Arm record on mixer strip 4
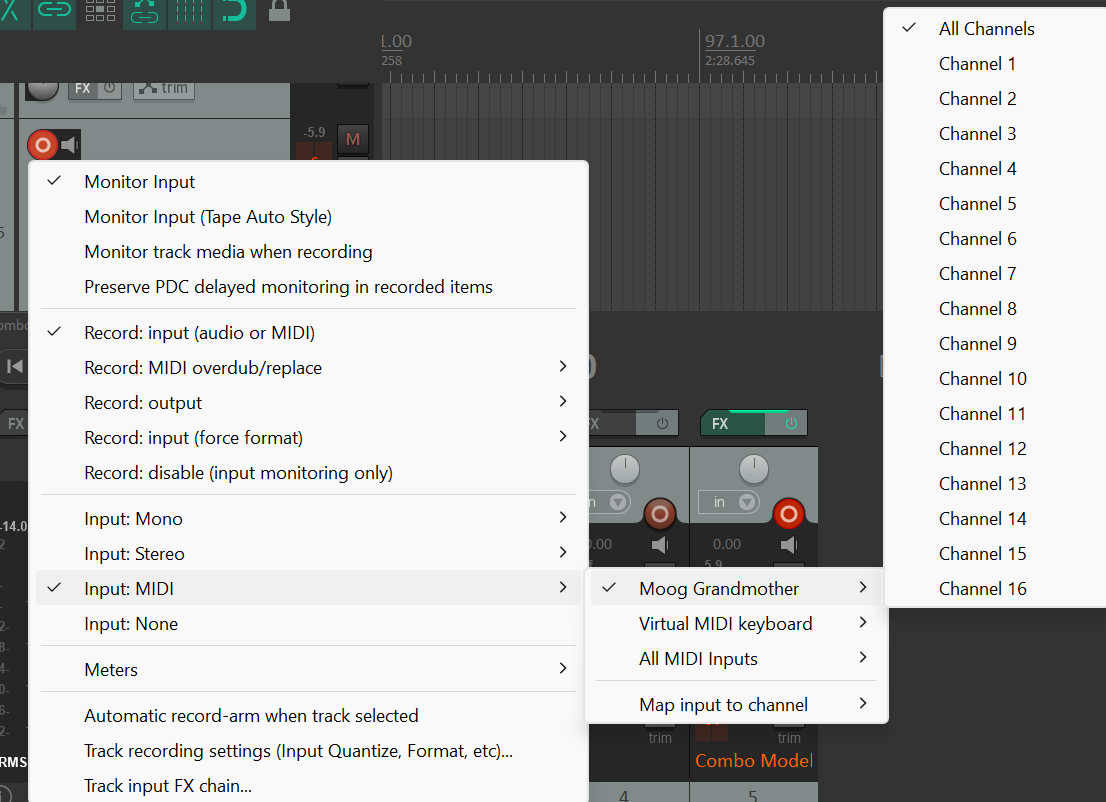The image size is (1106, 802). [x=660, y=514]
